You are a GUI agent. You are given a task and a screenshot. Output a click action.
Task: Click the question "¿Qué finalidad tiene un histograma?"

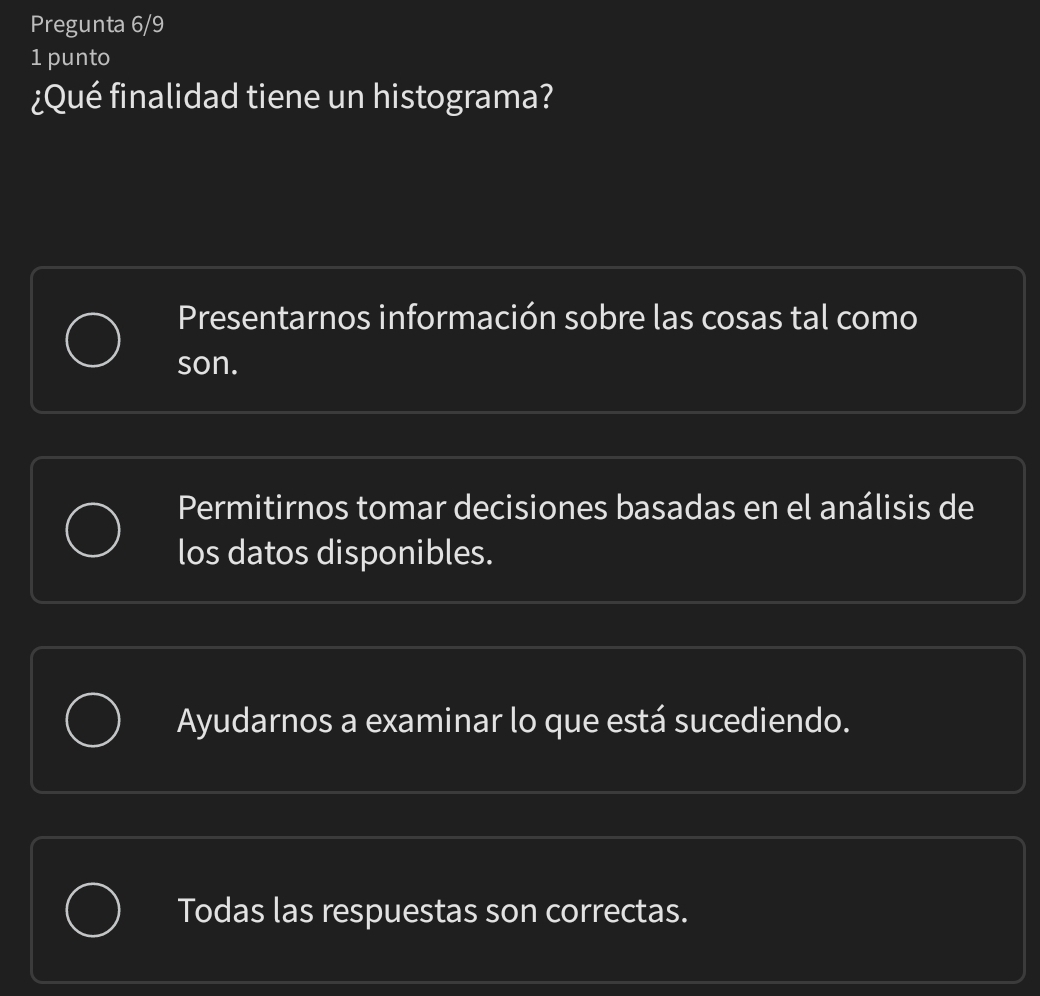click(x=295, y=99)
